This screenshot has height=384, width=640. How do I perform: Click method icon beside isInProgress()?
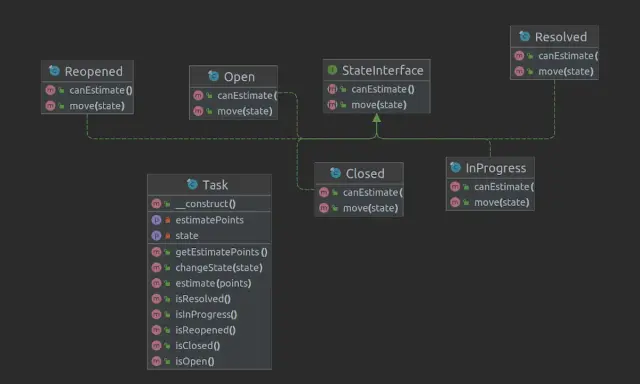[156, 314]
